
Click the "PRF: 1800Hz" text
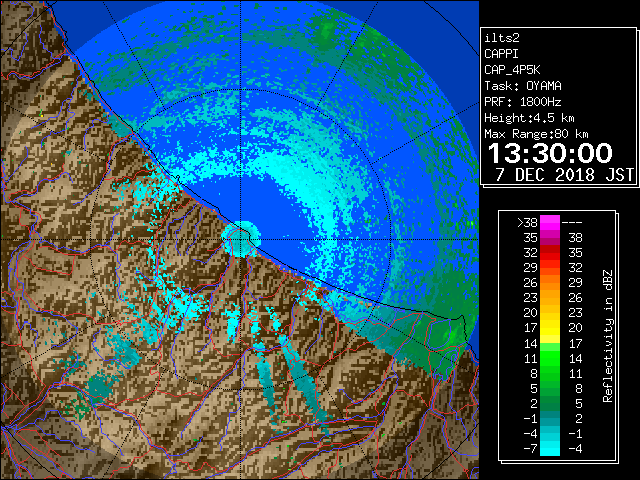[523, 102]
